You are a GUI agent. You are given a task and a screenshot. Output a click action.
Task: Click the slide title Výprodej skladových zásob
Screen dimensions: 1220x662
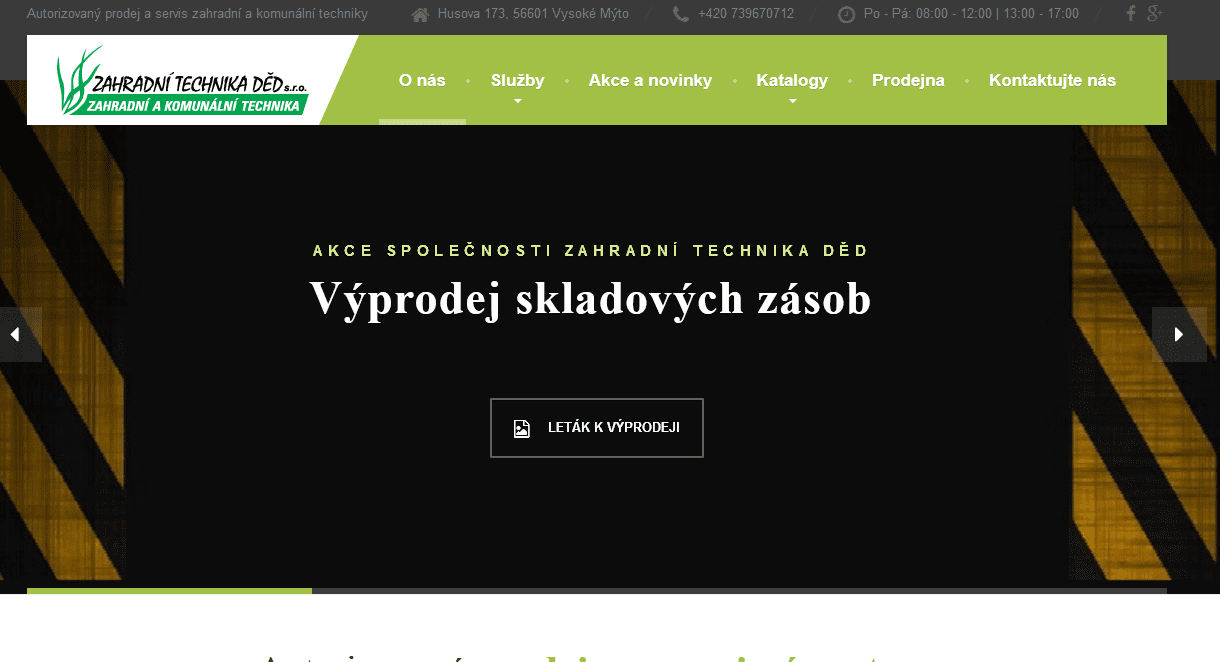[590, 298]
